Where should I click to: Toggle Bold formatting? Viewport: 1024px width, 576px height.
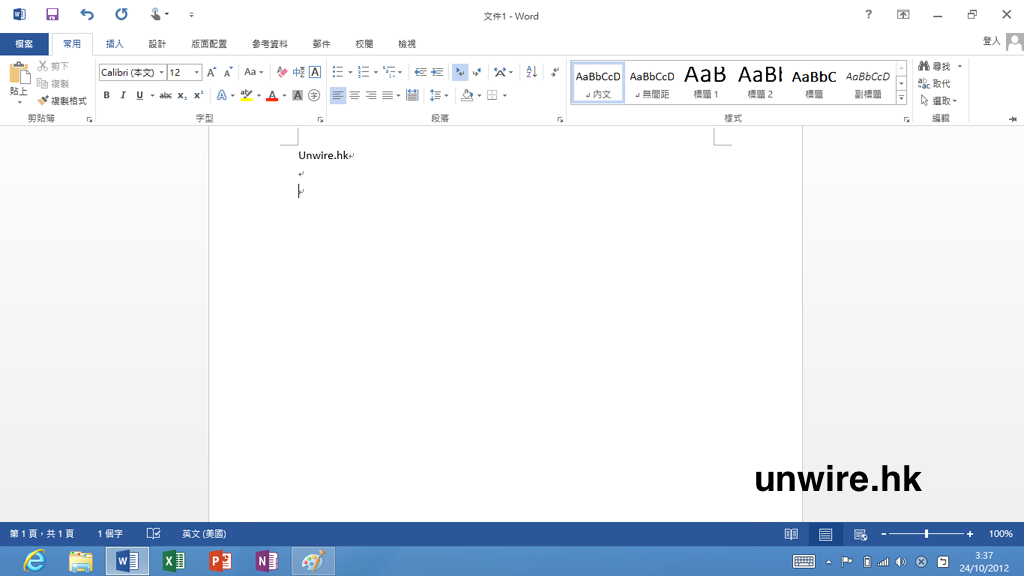tap(107, 96)
